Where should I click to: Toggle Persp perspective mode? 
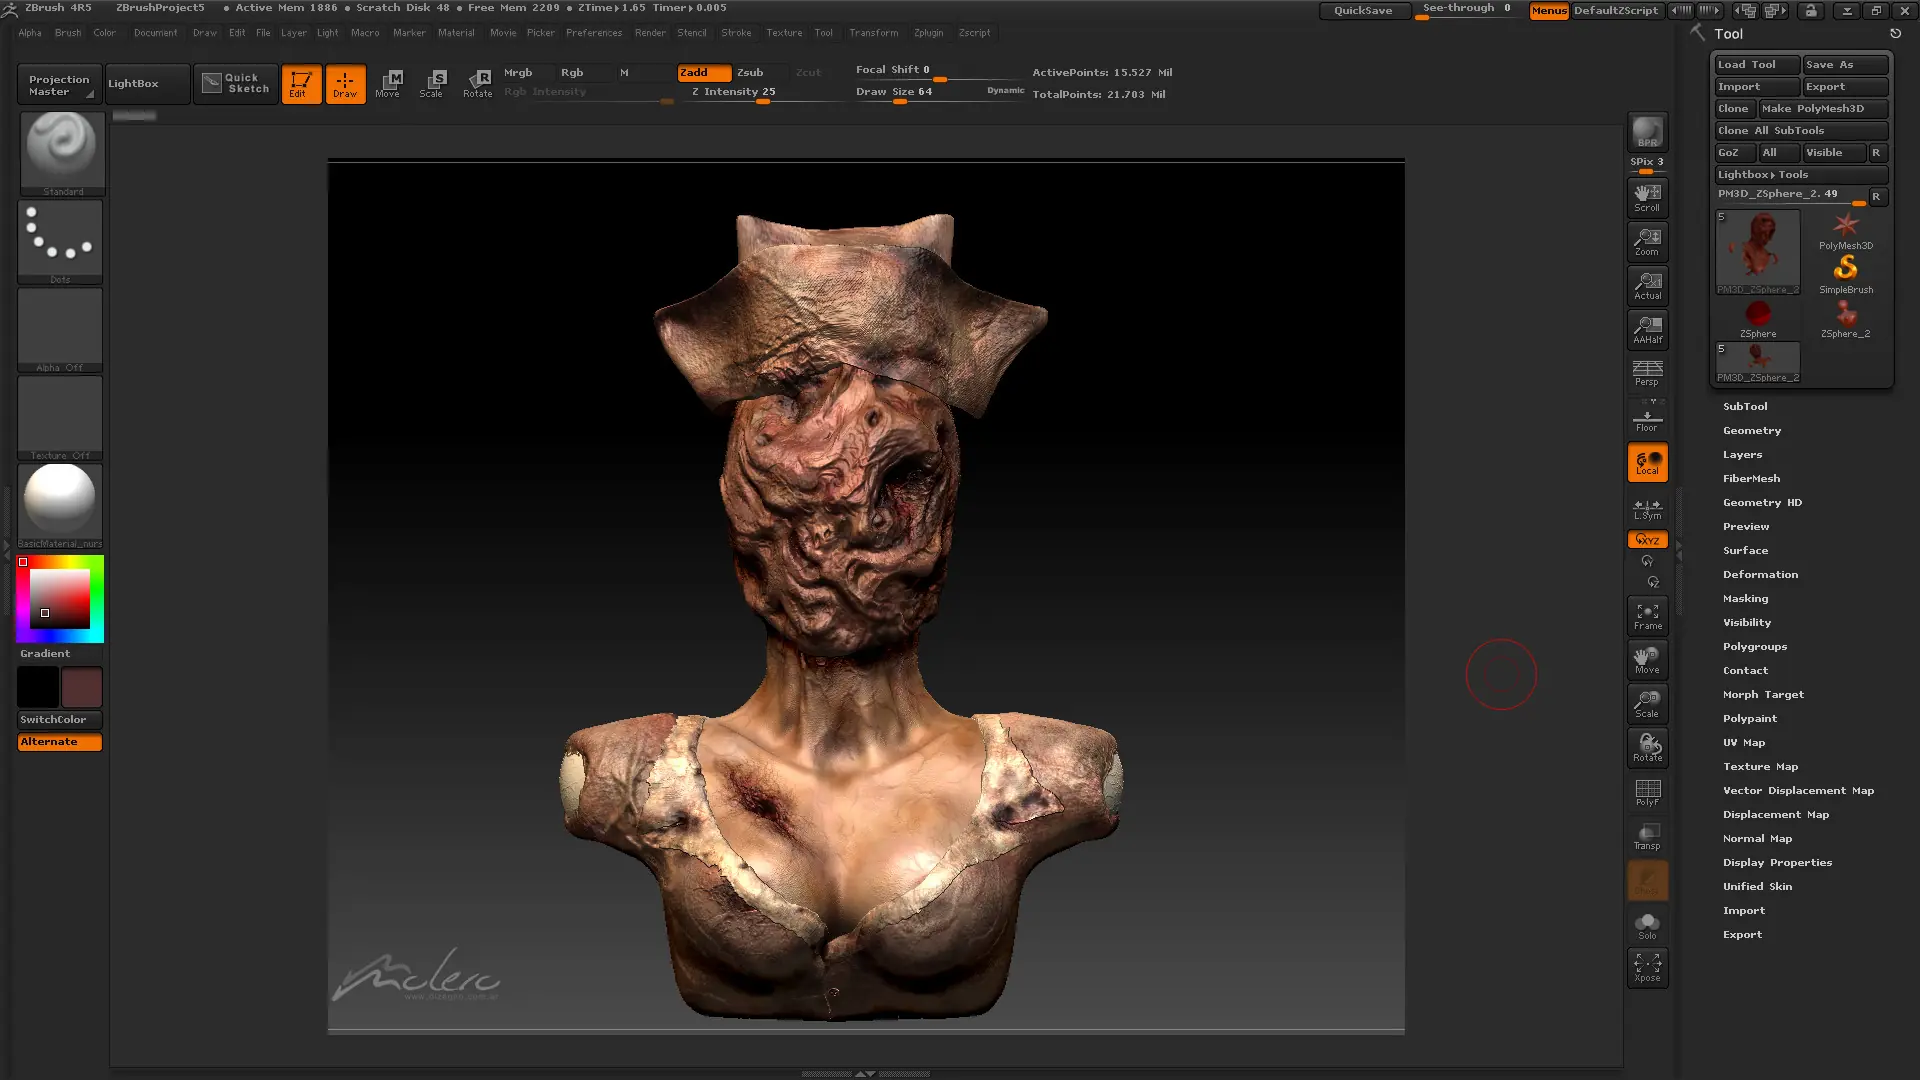1647,373
